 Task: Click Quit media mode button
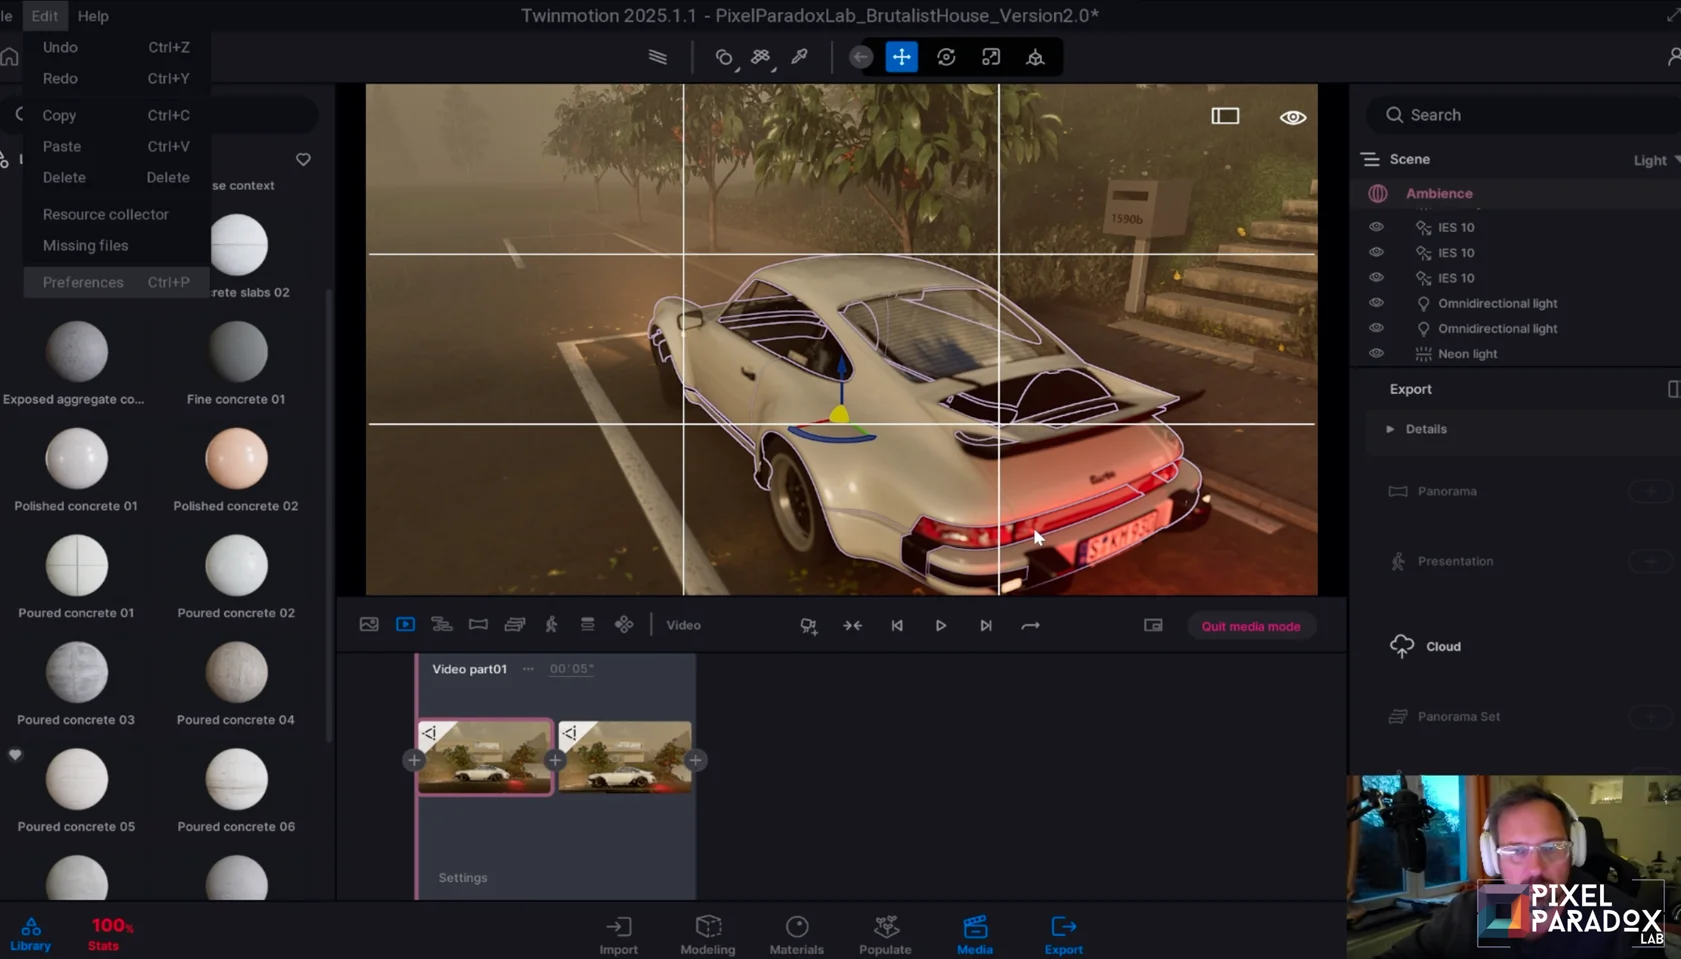click(x=1250, y=626)
